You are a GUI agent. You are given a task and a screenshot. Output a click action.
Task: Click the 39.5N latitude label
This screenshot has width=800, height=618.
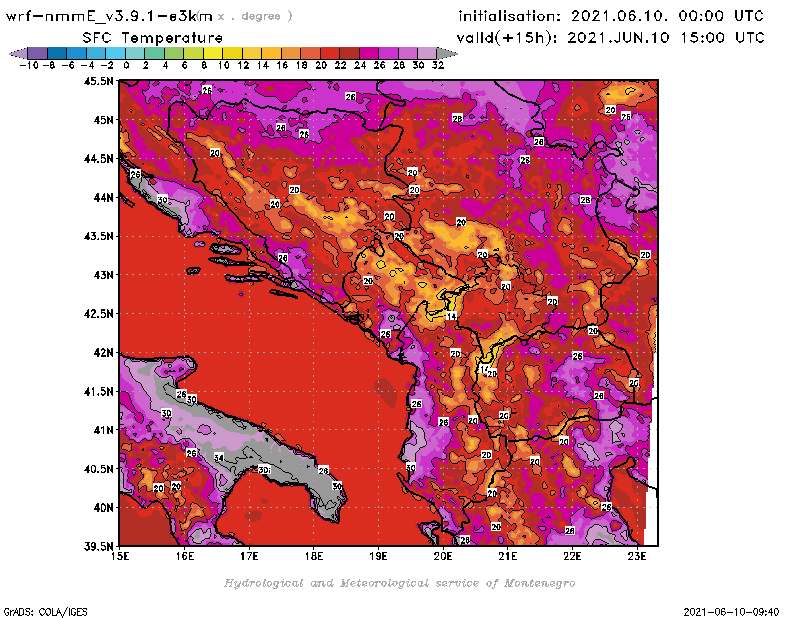(x=98, y=546)
